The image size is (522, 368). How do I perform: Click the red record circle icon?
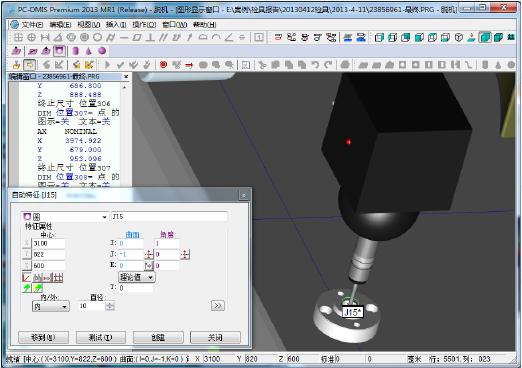point(163,64)
